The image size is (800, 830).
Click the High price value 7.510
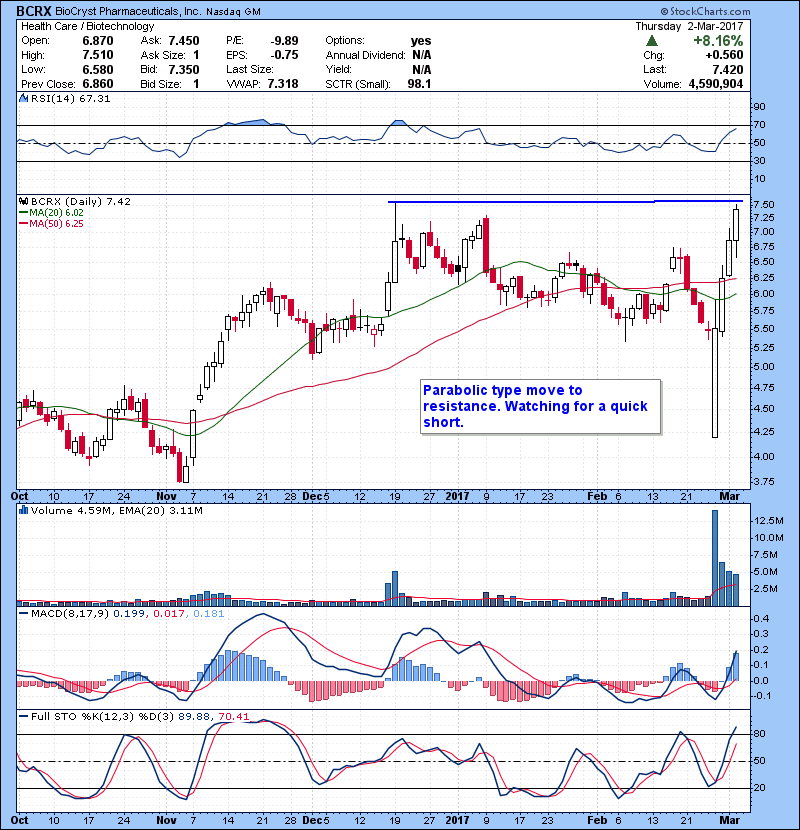[x=98, y=55]
